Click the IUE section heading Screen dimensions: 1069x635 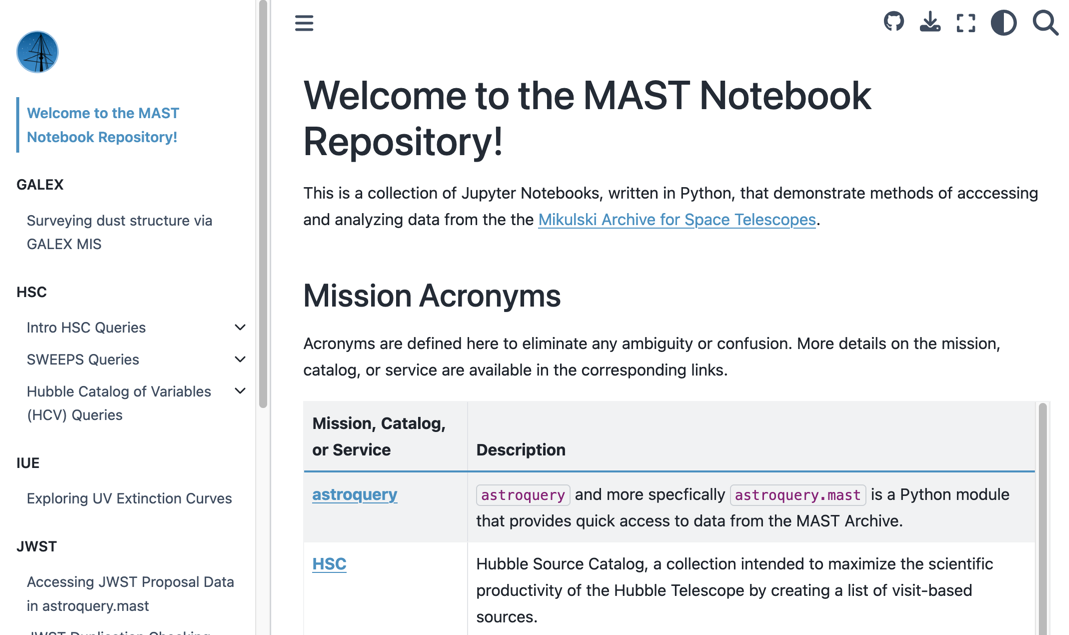point(28,463)
